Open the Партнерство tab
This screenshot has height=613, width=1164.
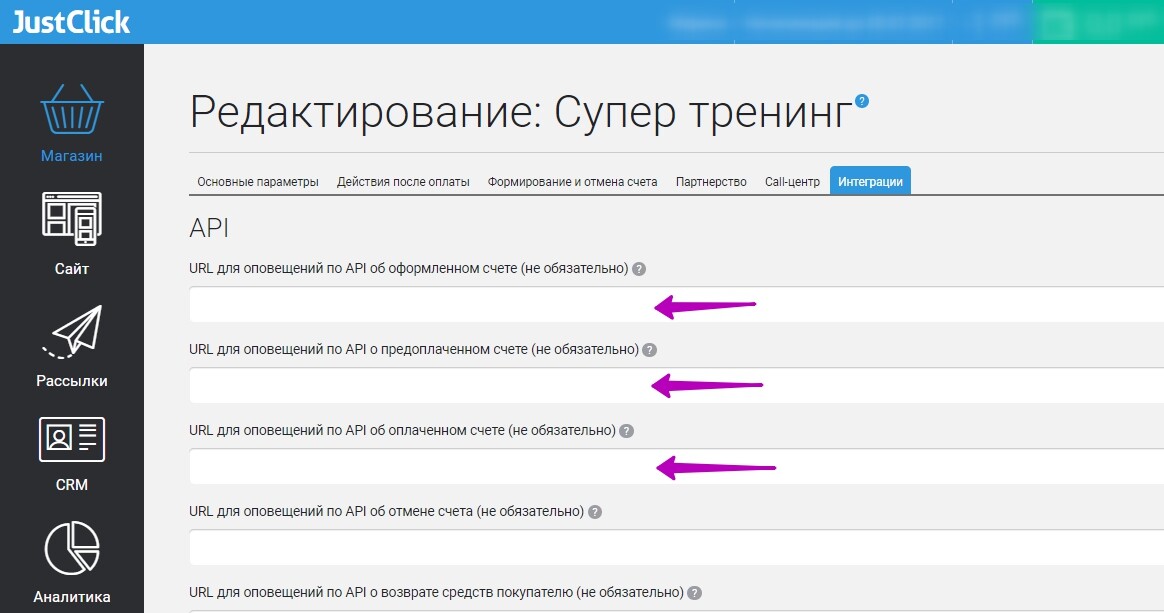click(711, 181)
